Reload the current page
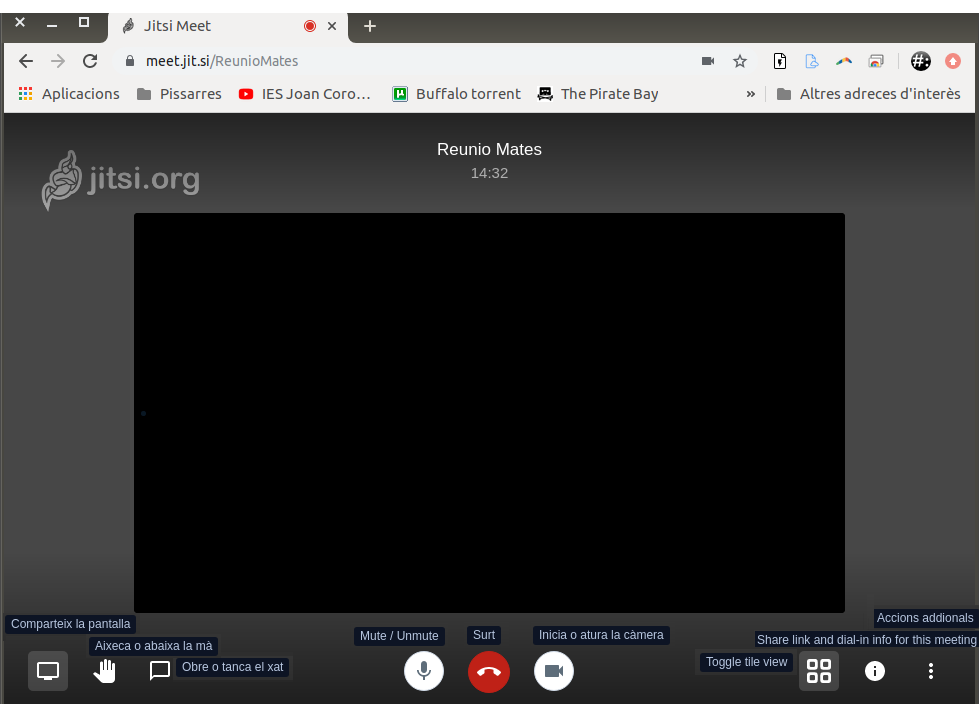Viewport: 979px width, 717px height. (x=90, y=61)
